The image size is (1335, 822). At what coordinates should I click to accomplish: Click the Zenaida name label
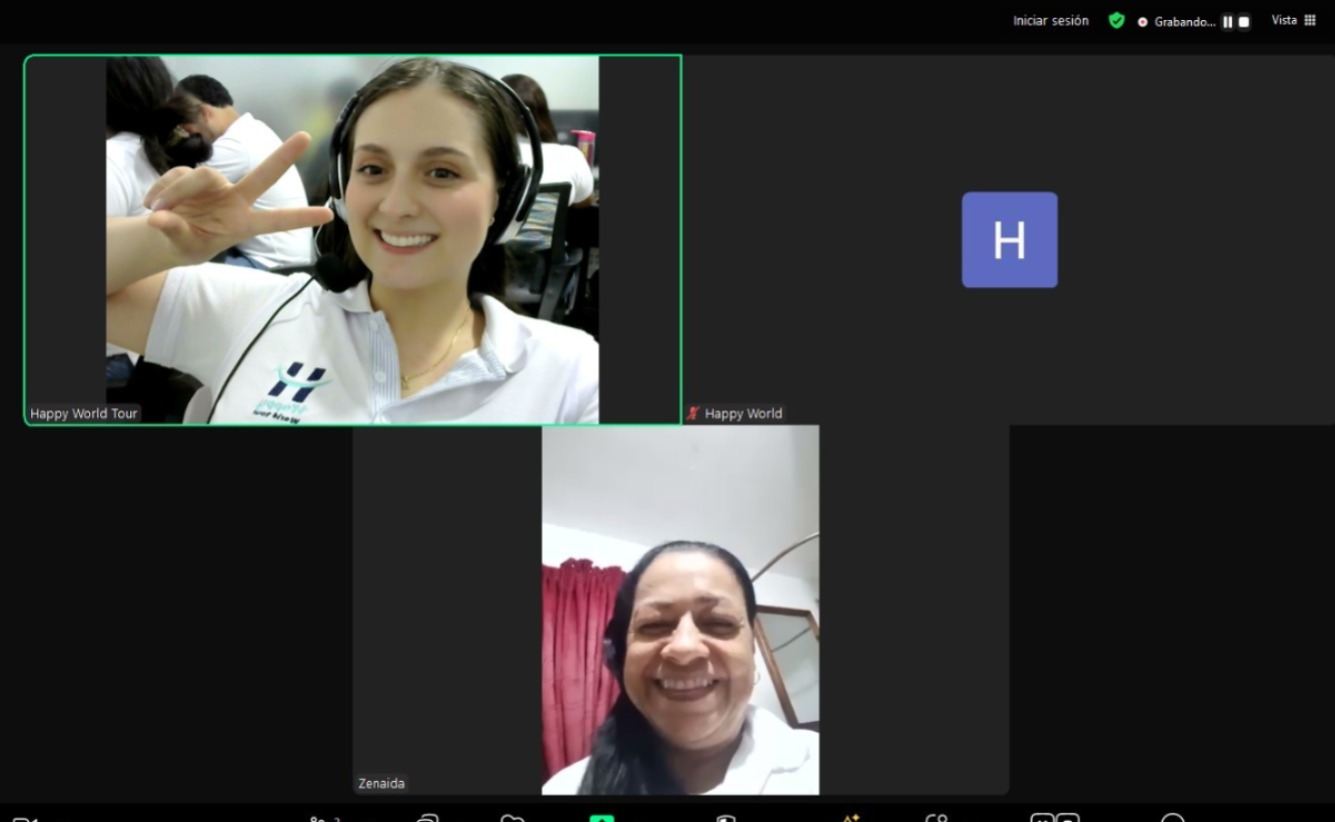pyautogui.click(x=382, y=783)
